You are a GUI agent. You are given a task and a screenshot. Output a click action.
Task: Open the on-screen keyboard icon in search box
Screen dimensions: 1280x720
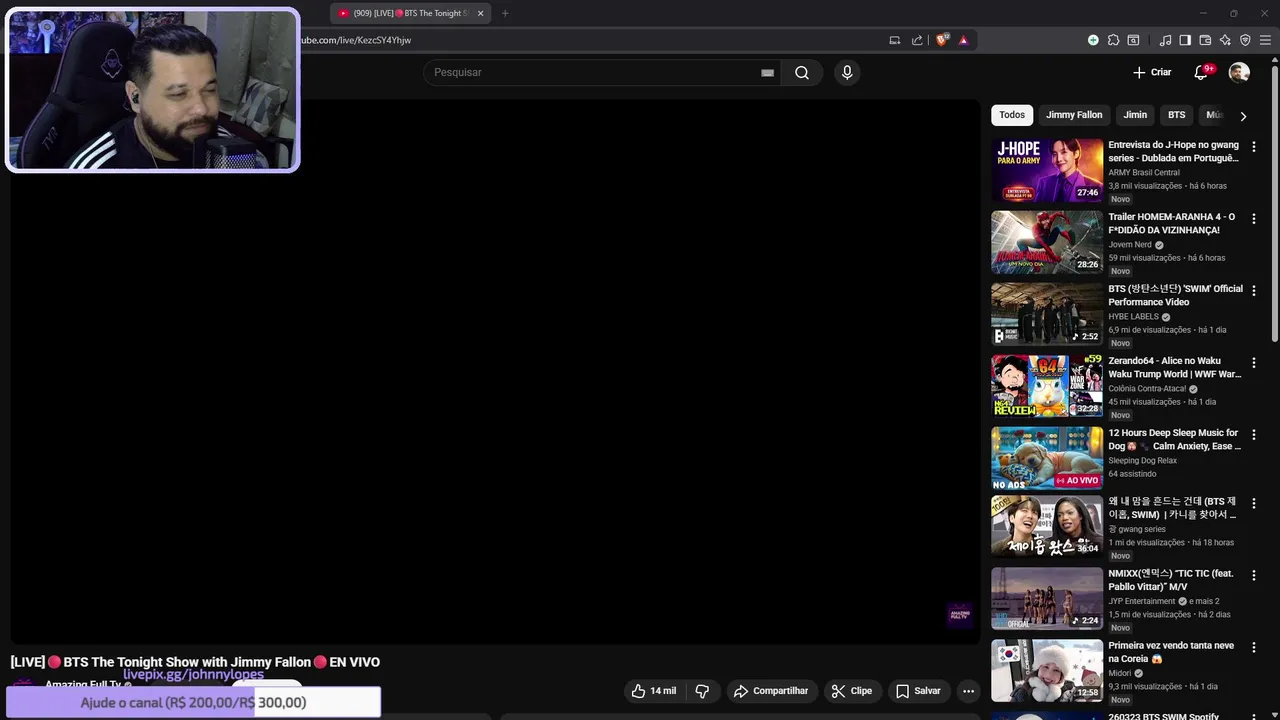pos(767,72)
